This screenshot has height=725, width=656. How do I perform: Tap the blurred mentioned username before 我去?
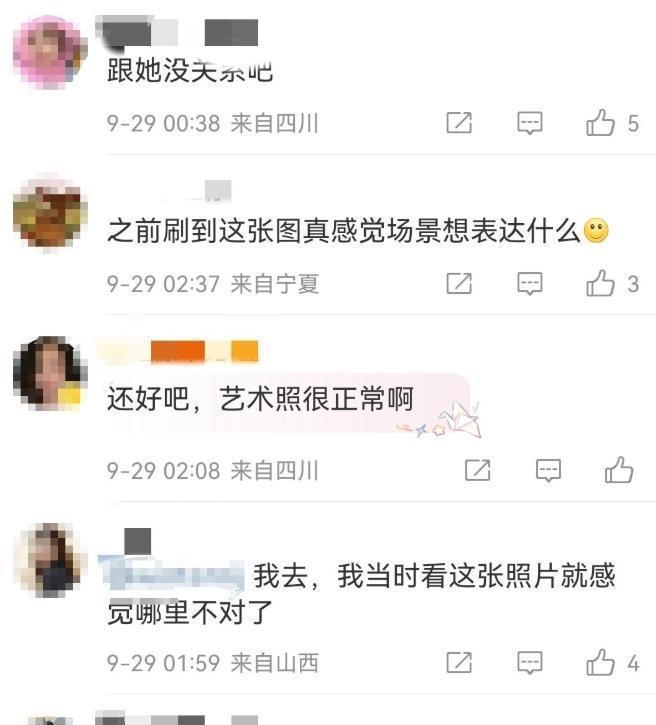(x=171, y=575)
